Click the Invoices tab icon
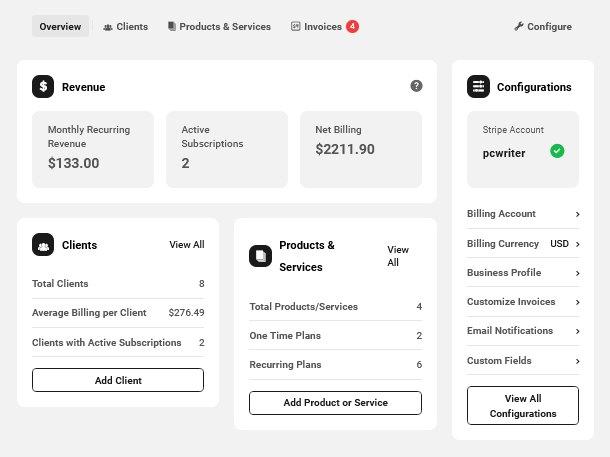Viewport: 610px width, 457px height. coord(296,26)
